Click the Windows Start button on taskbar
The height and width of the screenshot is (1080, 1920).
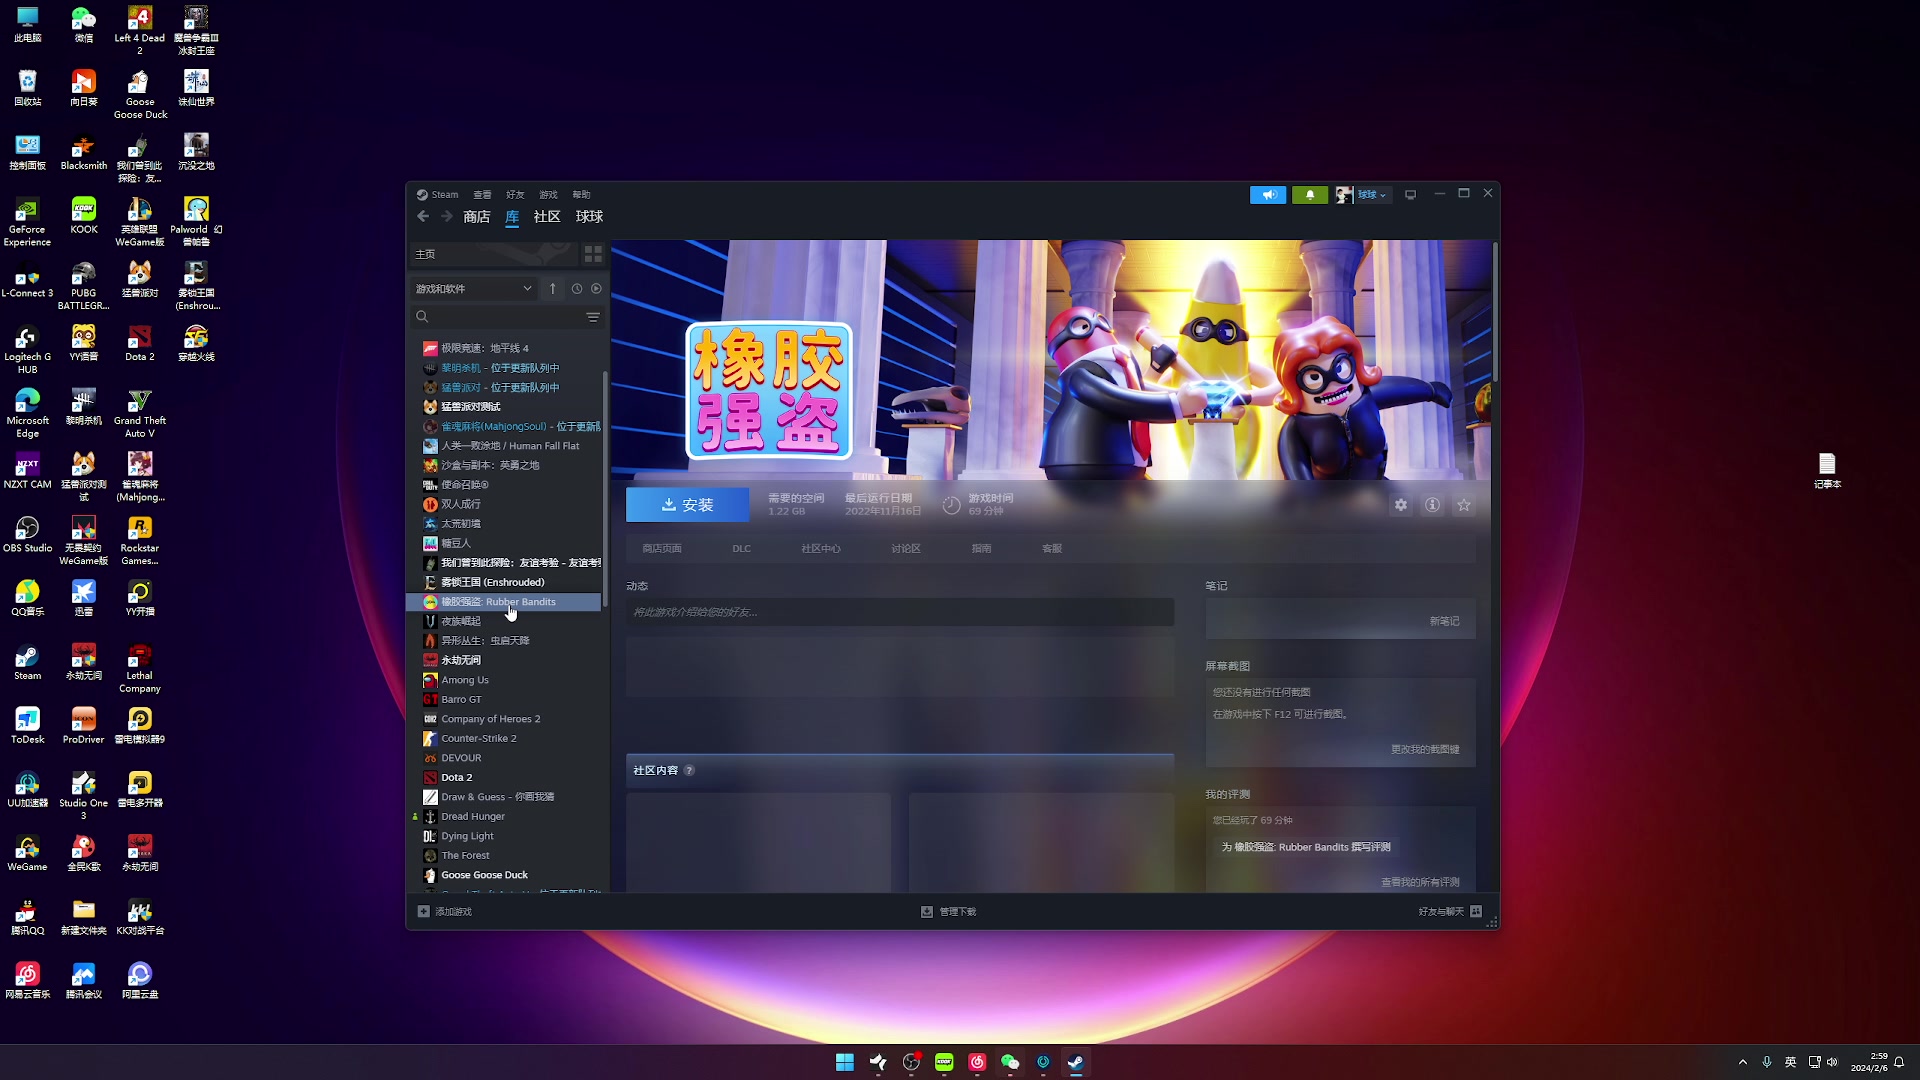click(845, 1062)
